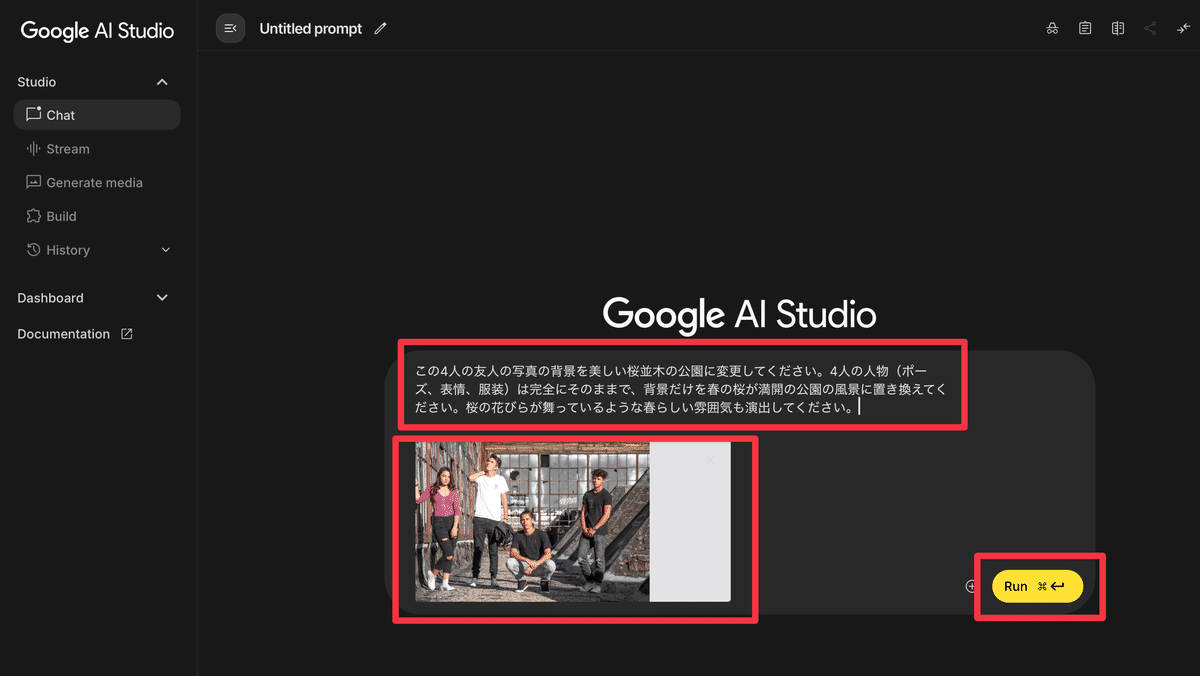Select Chat in the sidebar
Viewport: 1200px width, 676px height.
[97, 115]
